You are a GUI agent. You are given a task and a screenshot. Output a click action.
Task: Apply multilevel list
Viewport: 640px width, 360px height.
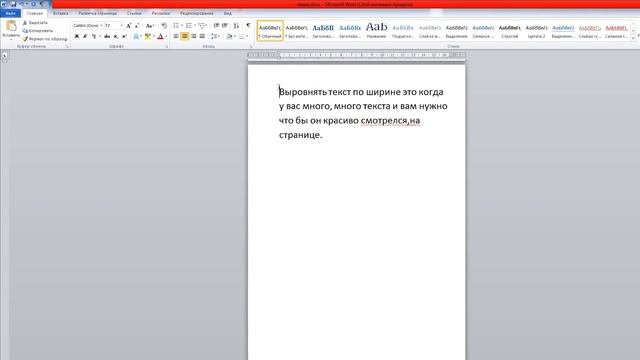(x=202, y=26)
